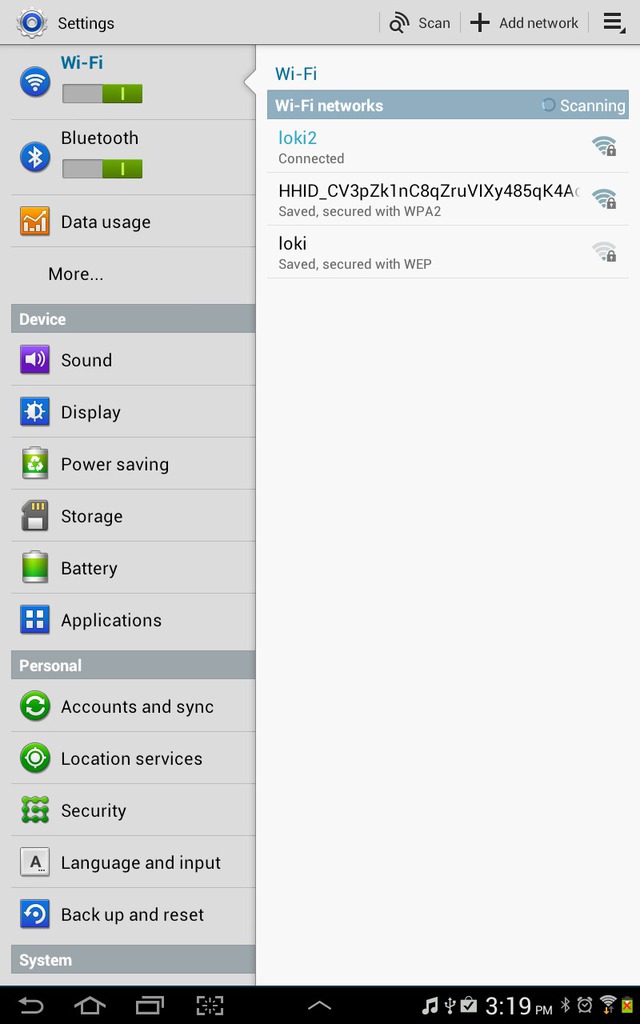Open the Applications settings item
640x1024 pixels.
click(x=133, y=620)
